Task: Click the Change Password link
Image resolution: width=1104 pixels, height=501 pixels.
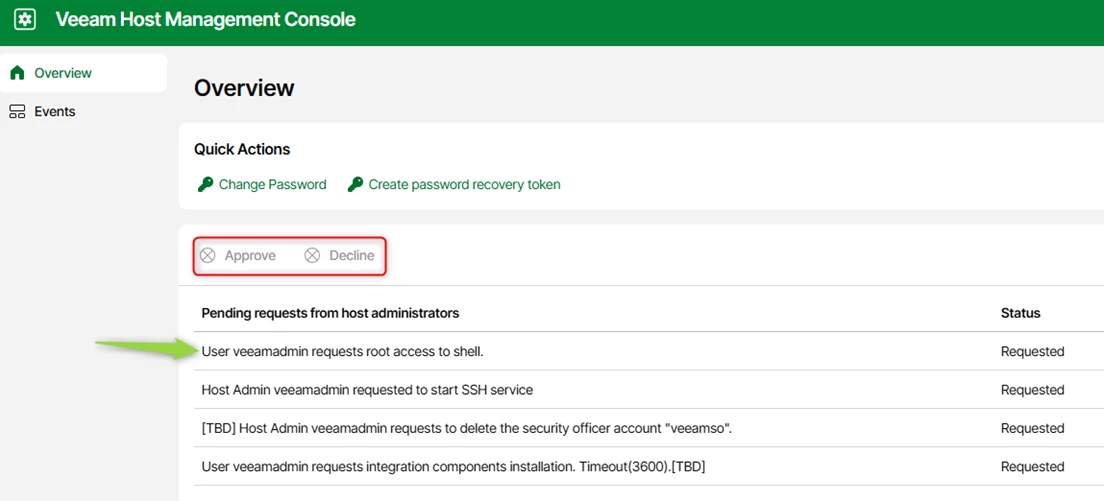Action: point(272,185)
